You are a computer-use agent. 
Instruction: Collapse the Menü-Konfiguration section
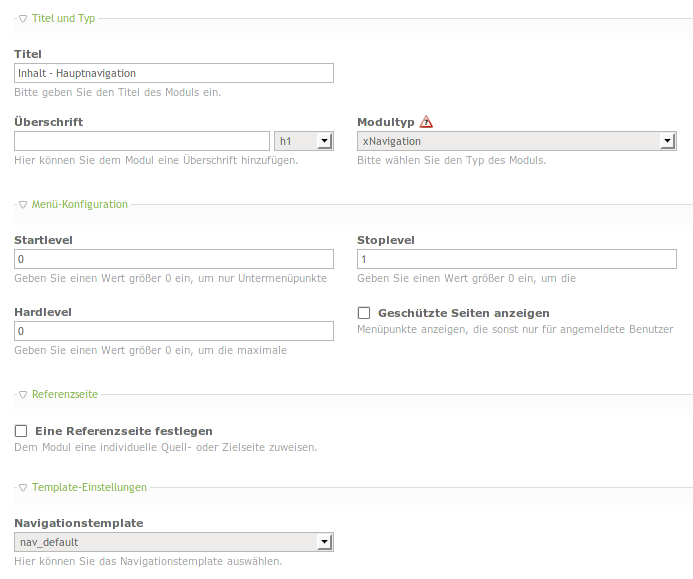point(23,204)
